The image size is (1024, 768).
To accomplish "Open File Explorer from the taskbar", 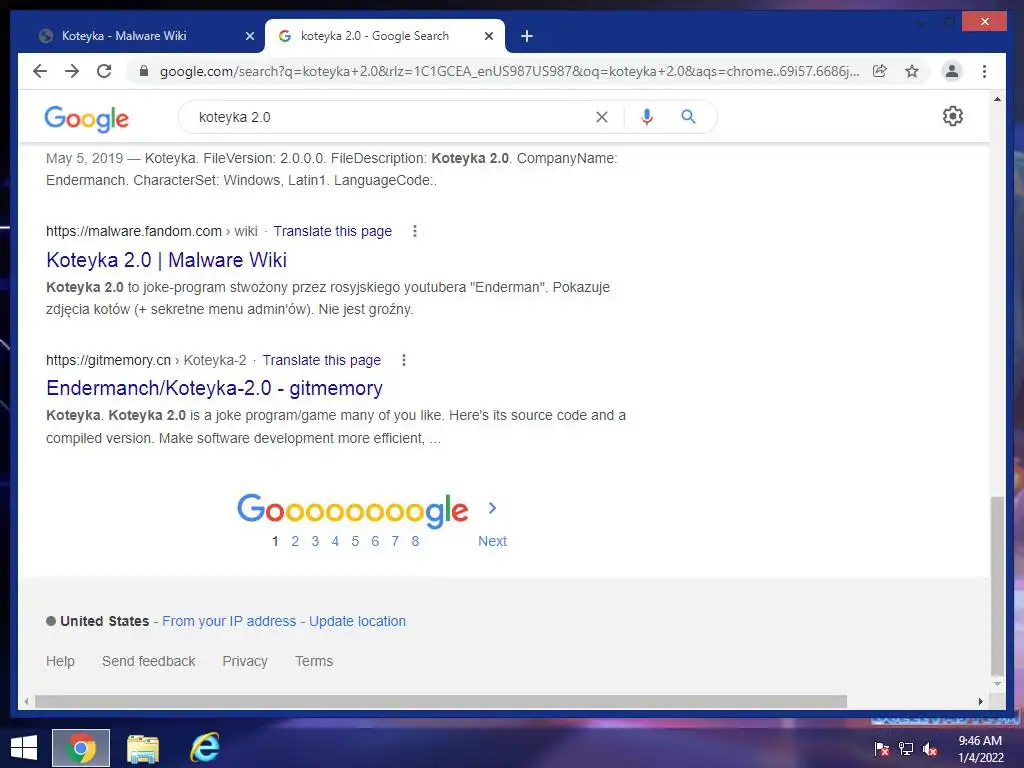I will [142, 748].
